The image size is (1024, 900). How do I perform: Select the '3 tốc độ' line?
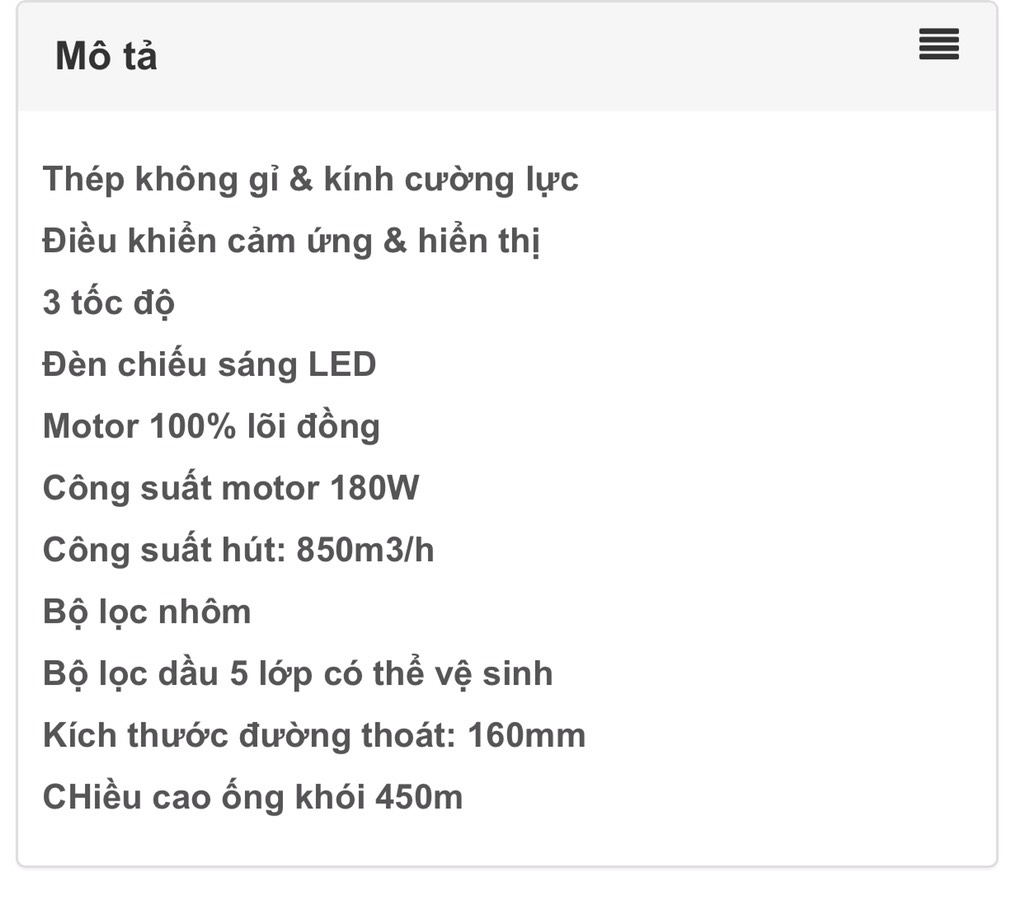(108, 303)
